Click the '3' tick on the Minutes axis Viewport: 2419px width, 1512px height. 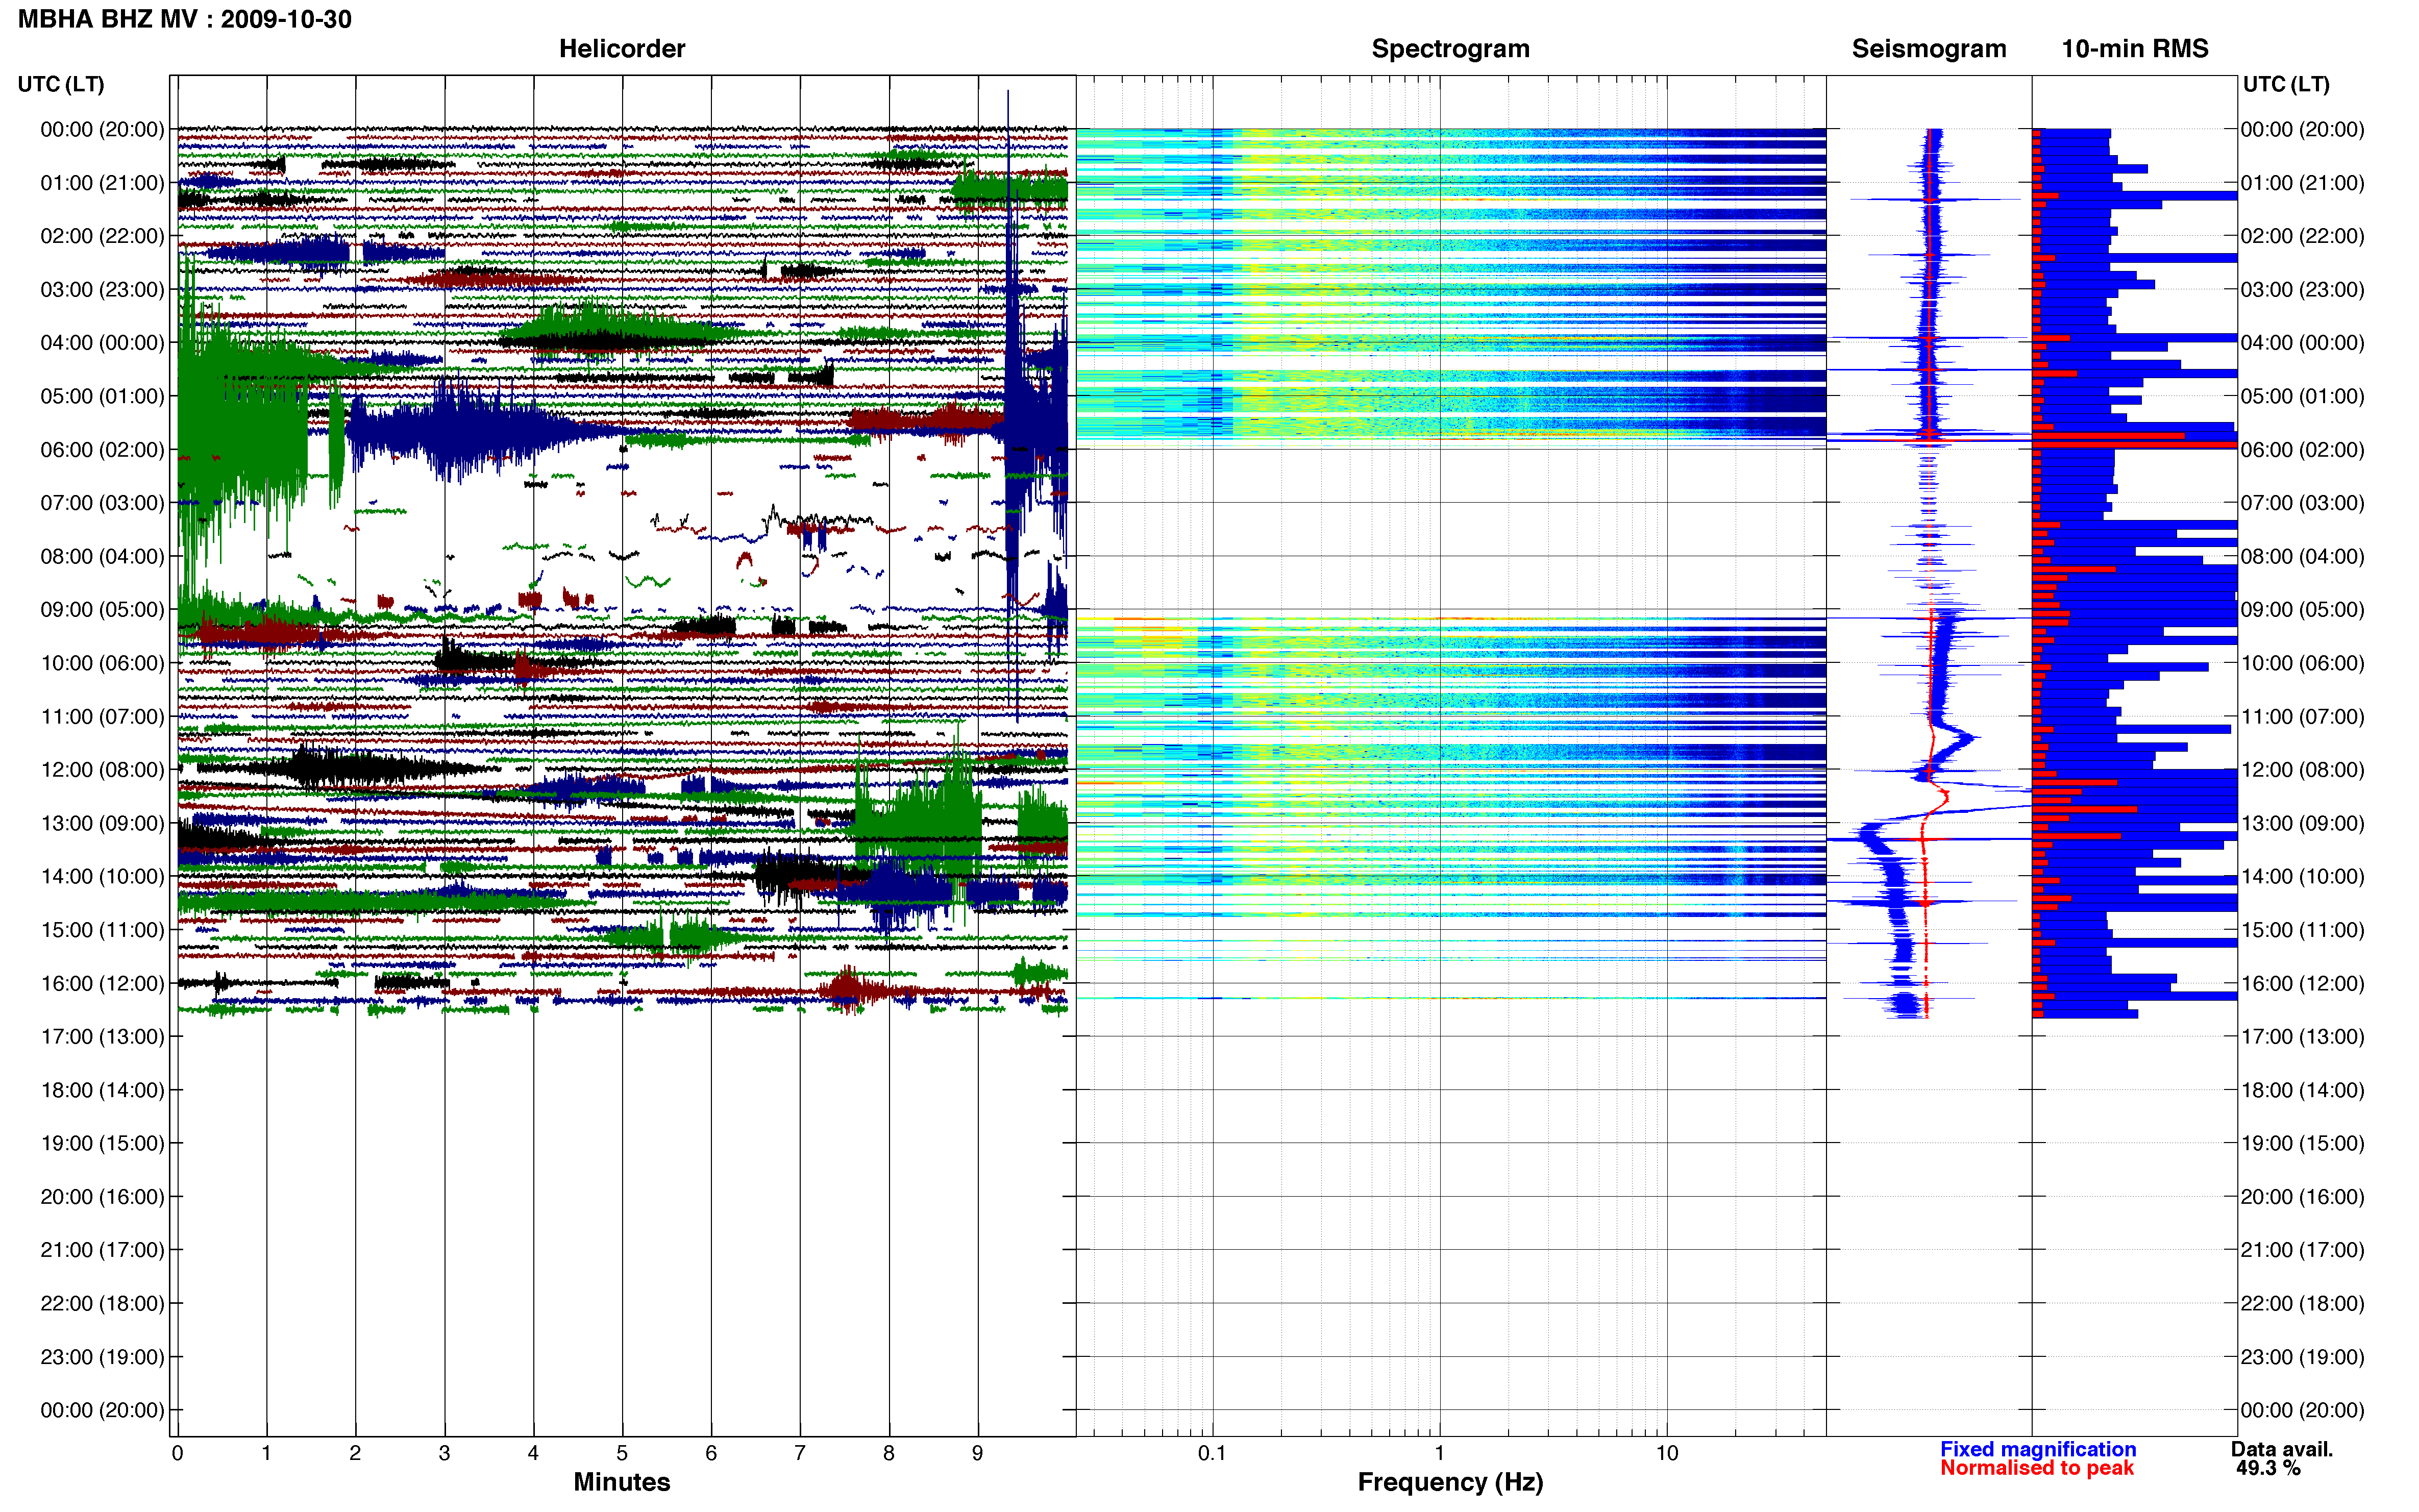[x=444, y=1453]
